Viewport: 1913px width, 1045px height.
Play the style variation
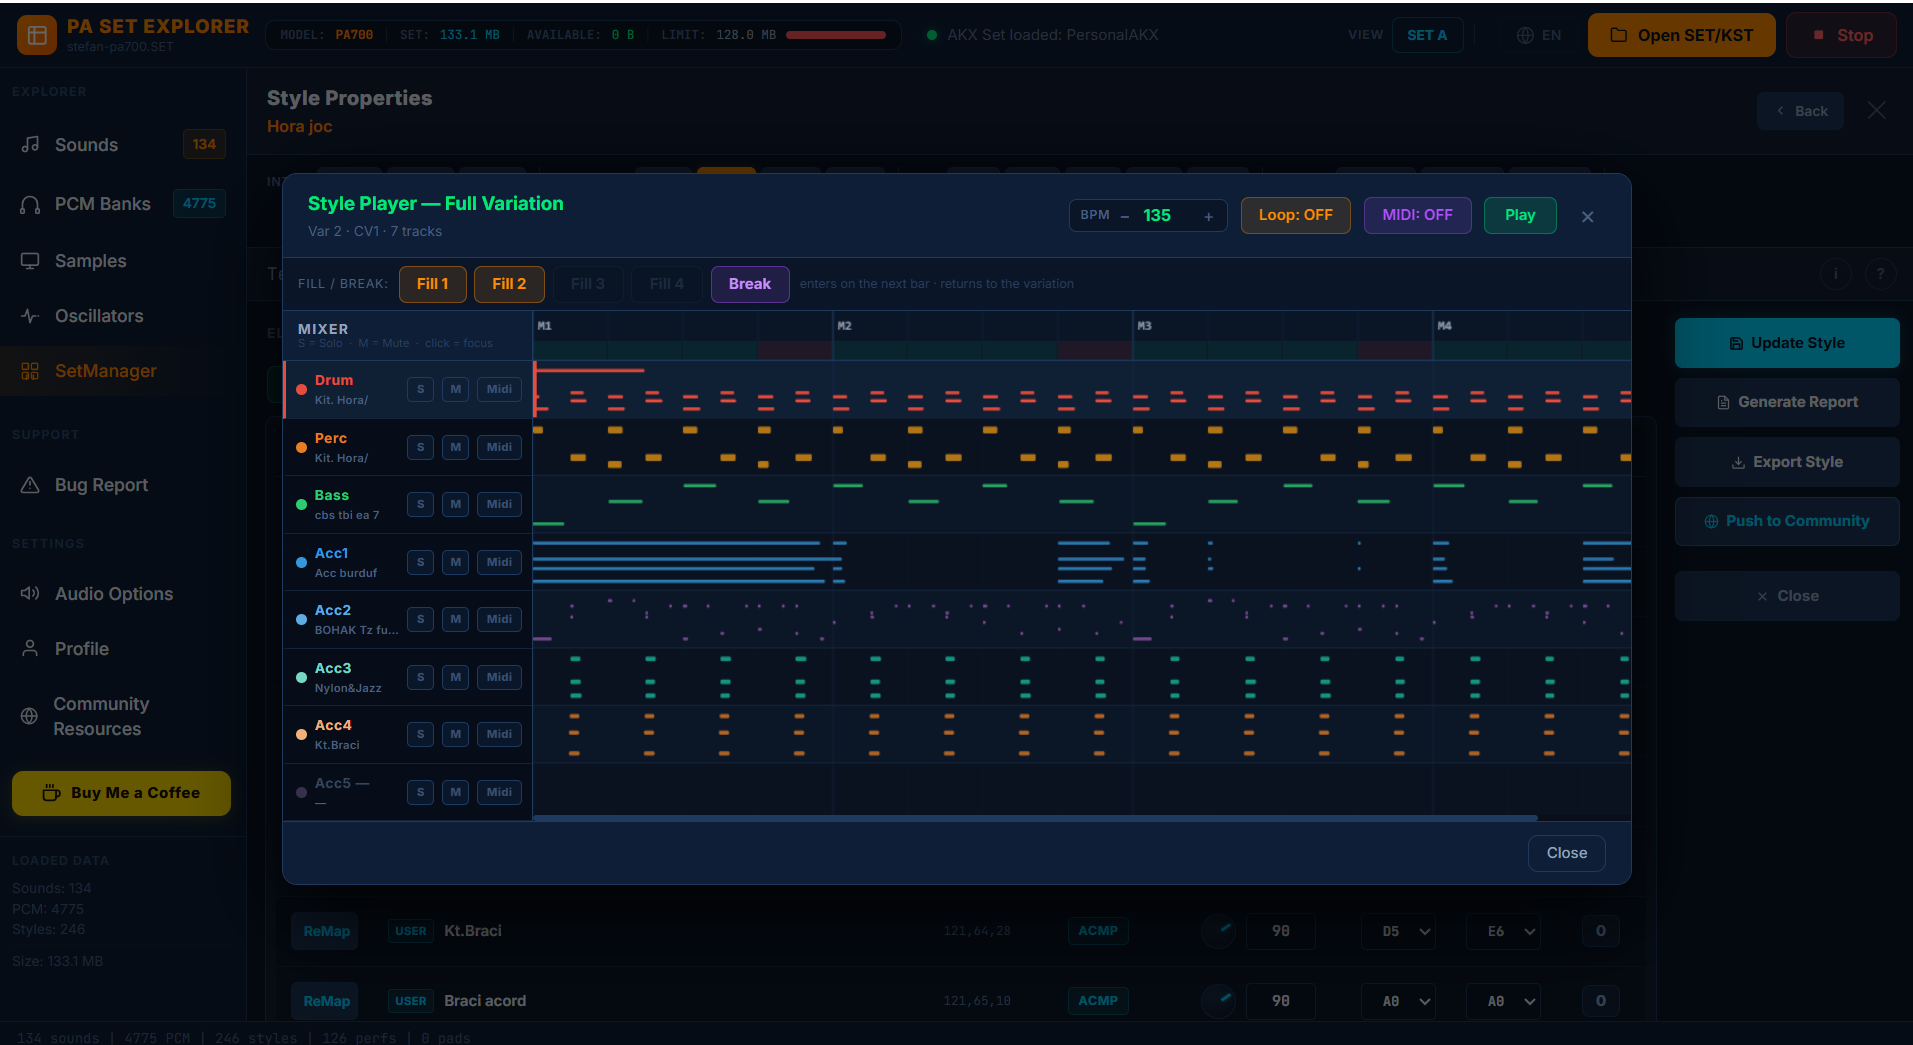[1520, 215]
